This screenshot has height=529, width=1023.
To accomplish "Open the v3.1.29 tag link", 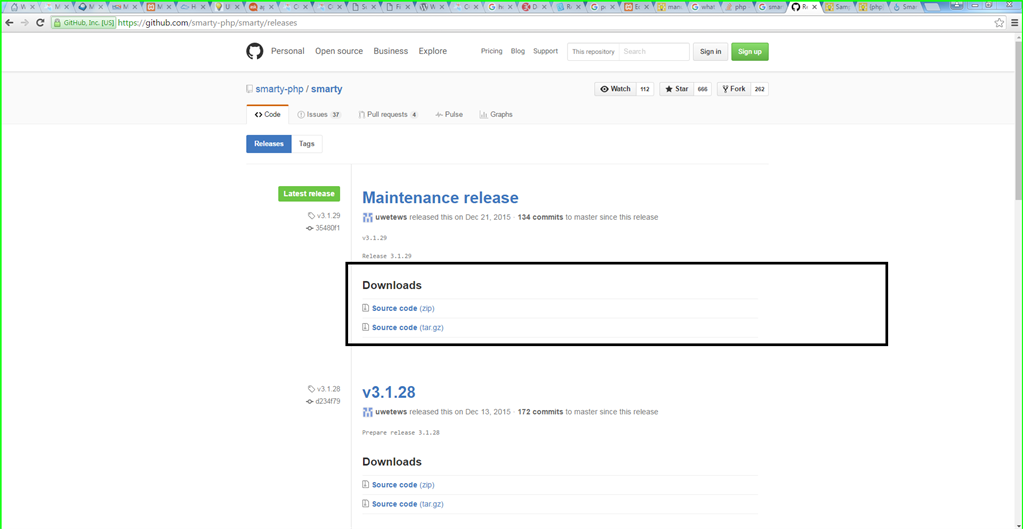I will pyautogui.click(x=324, y=215).
